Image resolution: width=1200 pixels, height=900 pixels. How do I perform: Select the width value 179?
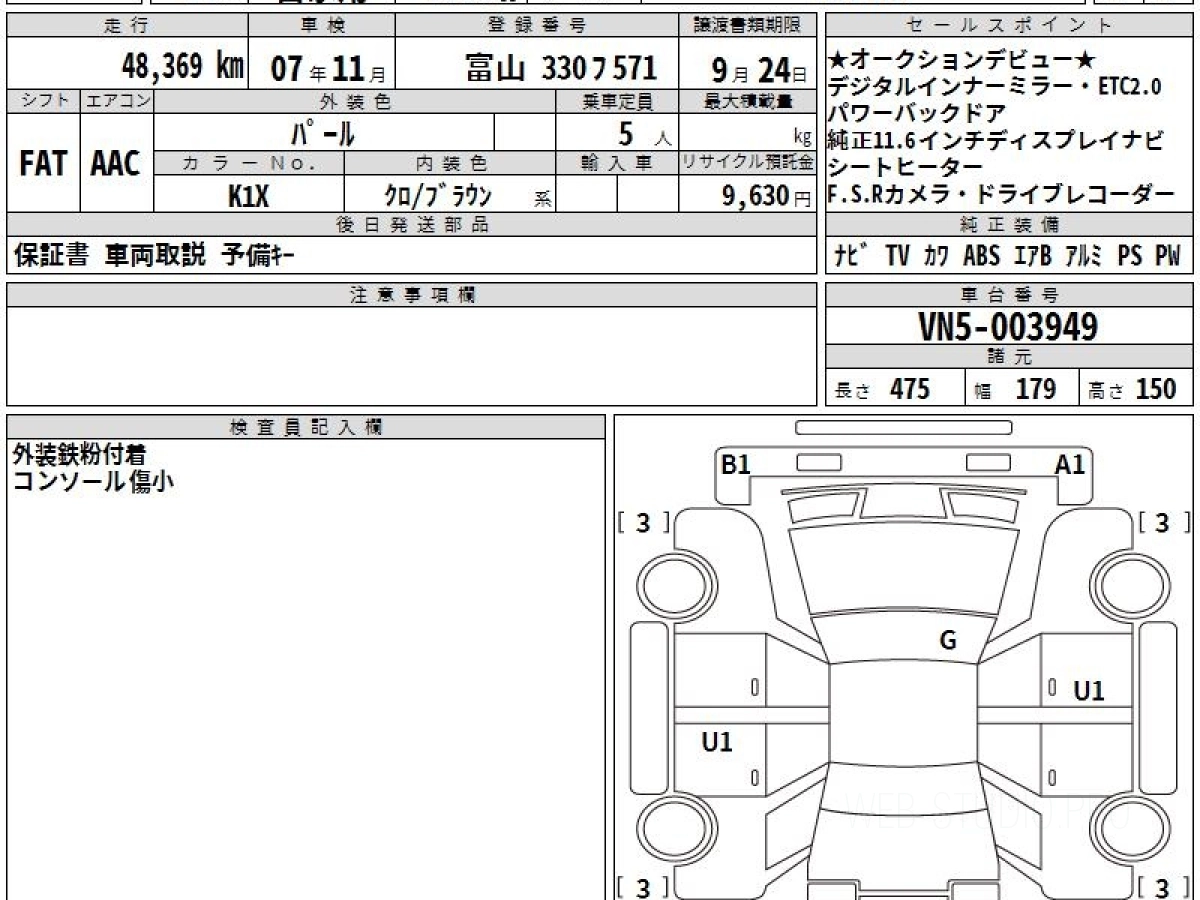click(x=1035, y=389)
